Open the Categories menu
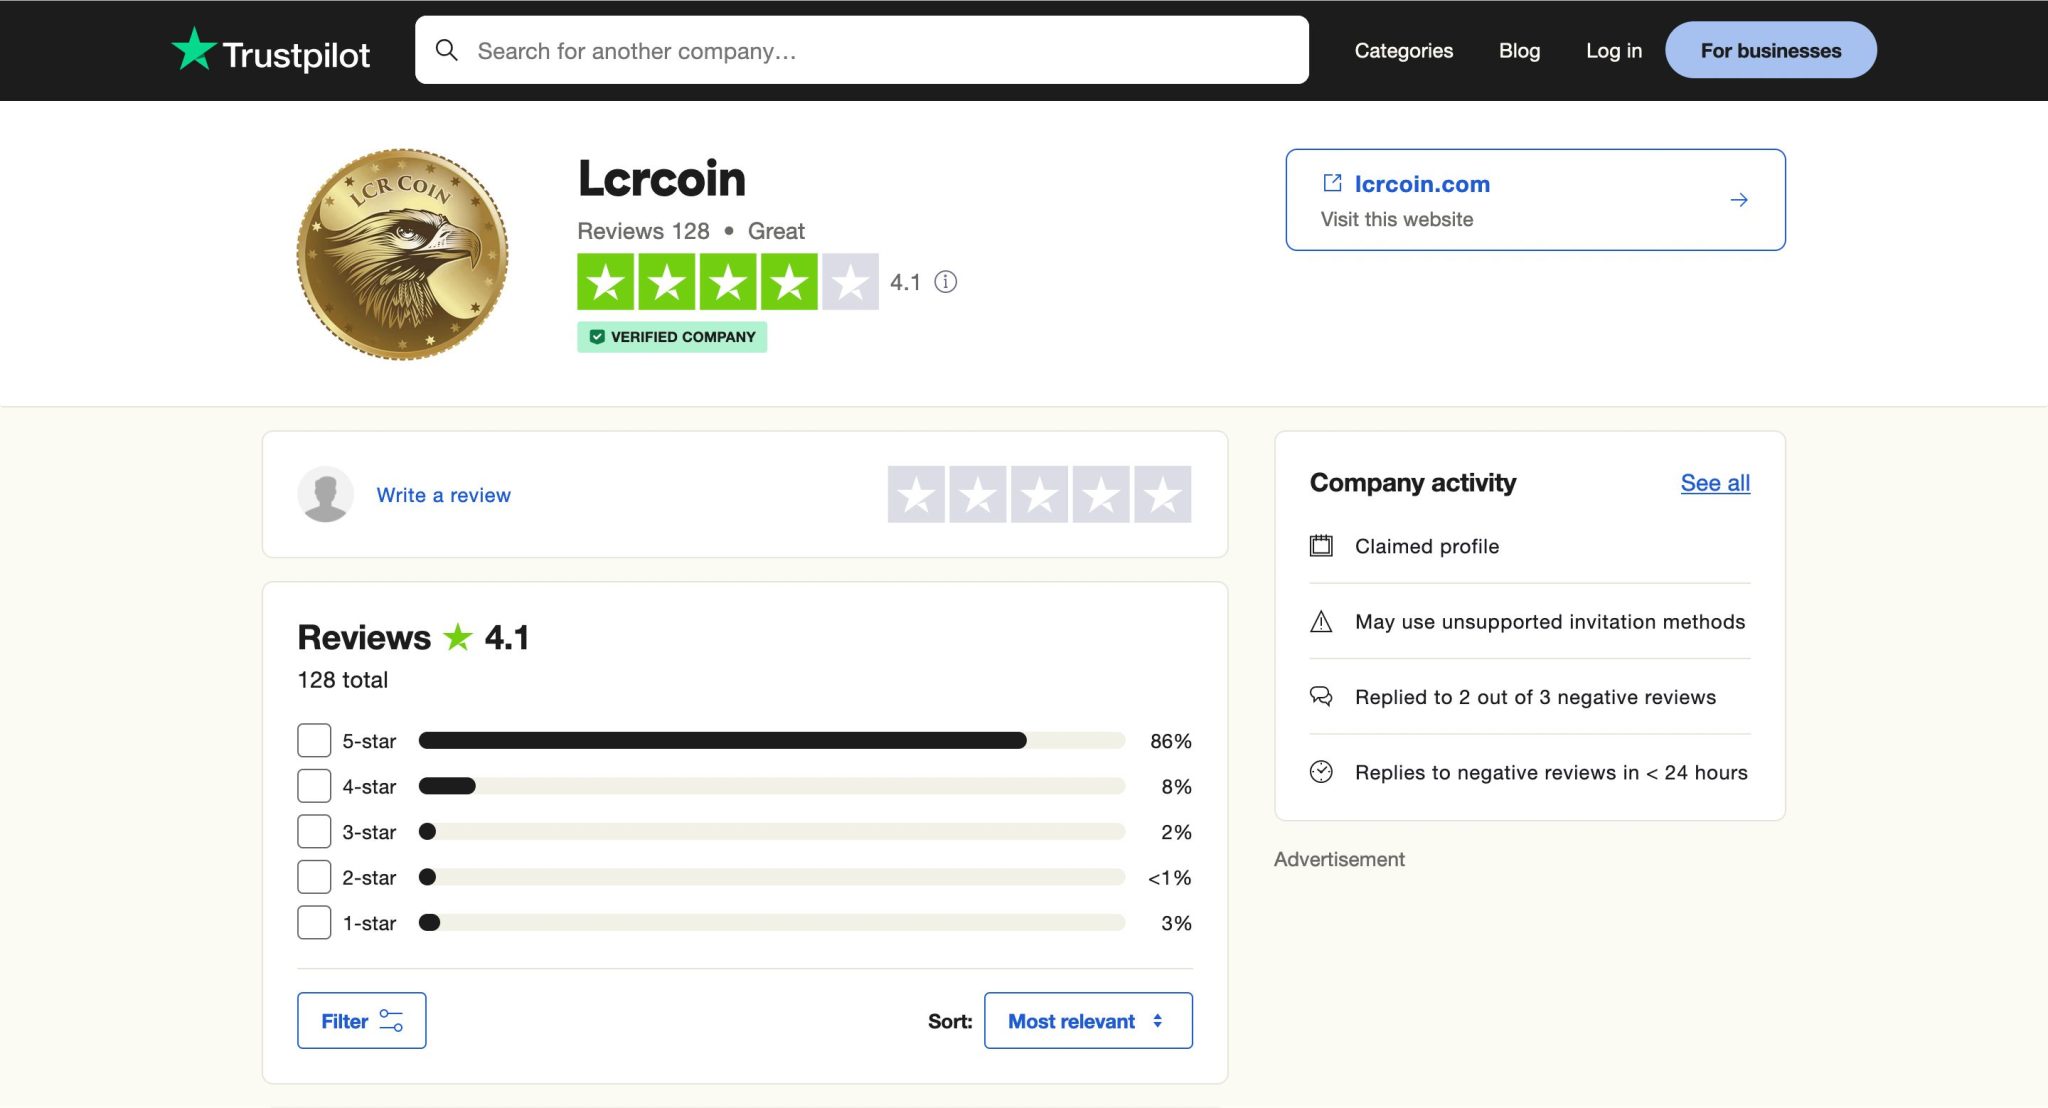Screen dimensions: 2048x1108 click(x=1404, y=50)
